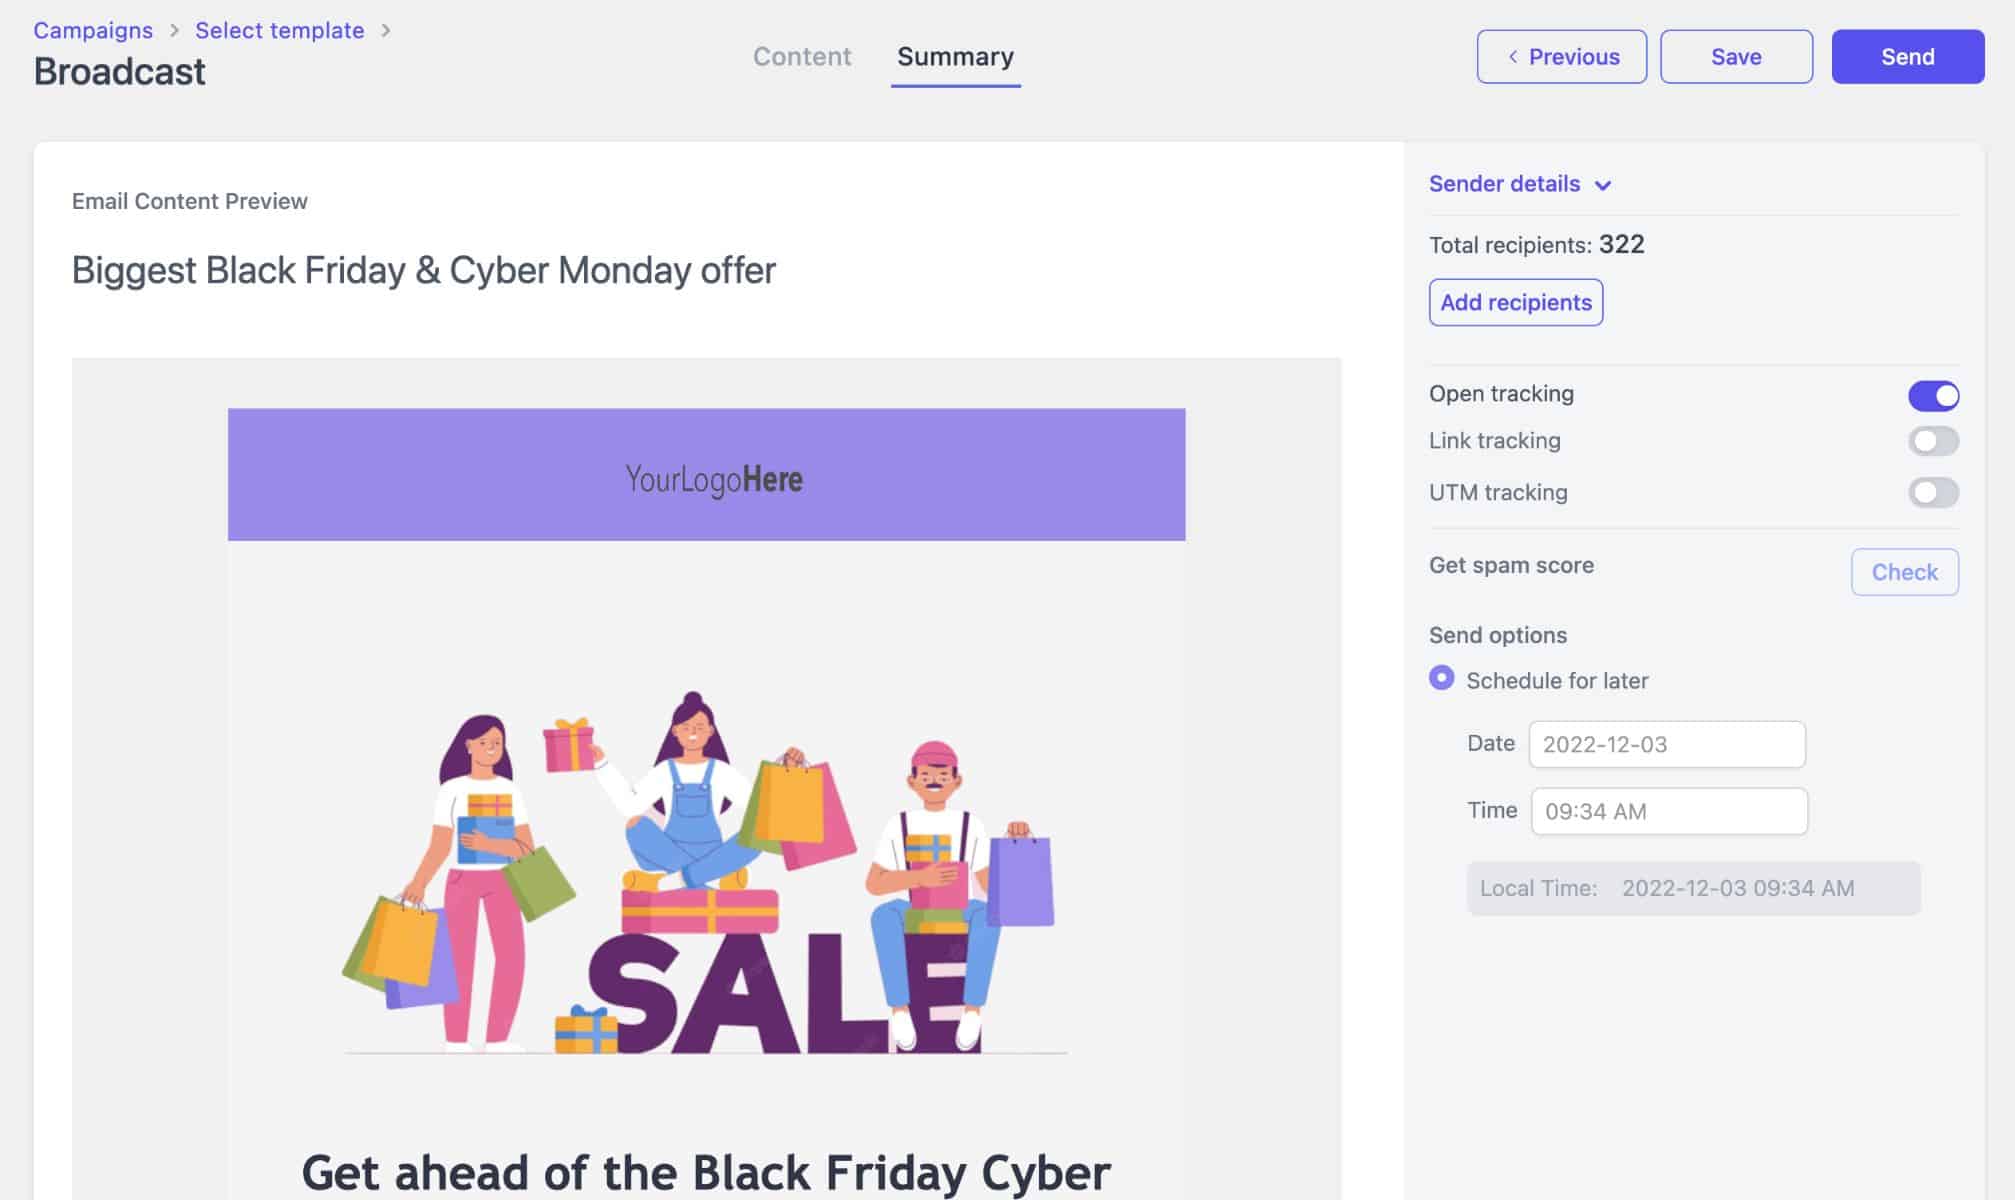2015x1200 pixels.
Task: Click the Campaigns breadcrumb link
Action: (91, 29)
